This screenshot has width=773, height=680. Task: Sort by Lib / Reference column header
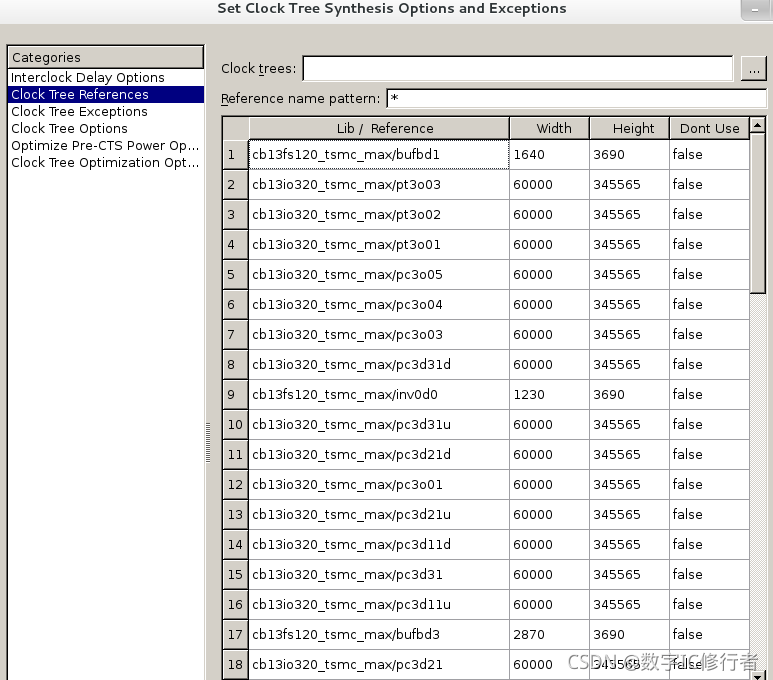coord(379,128)
